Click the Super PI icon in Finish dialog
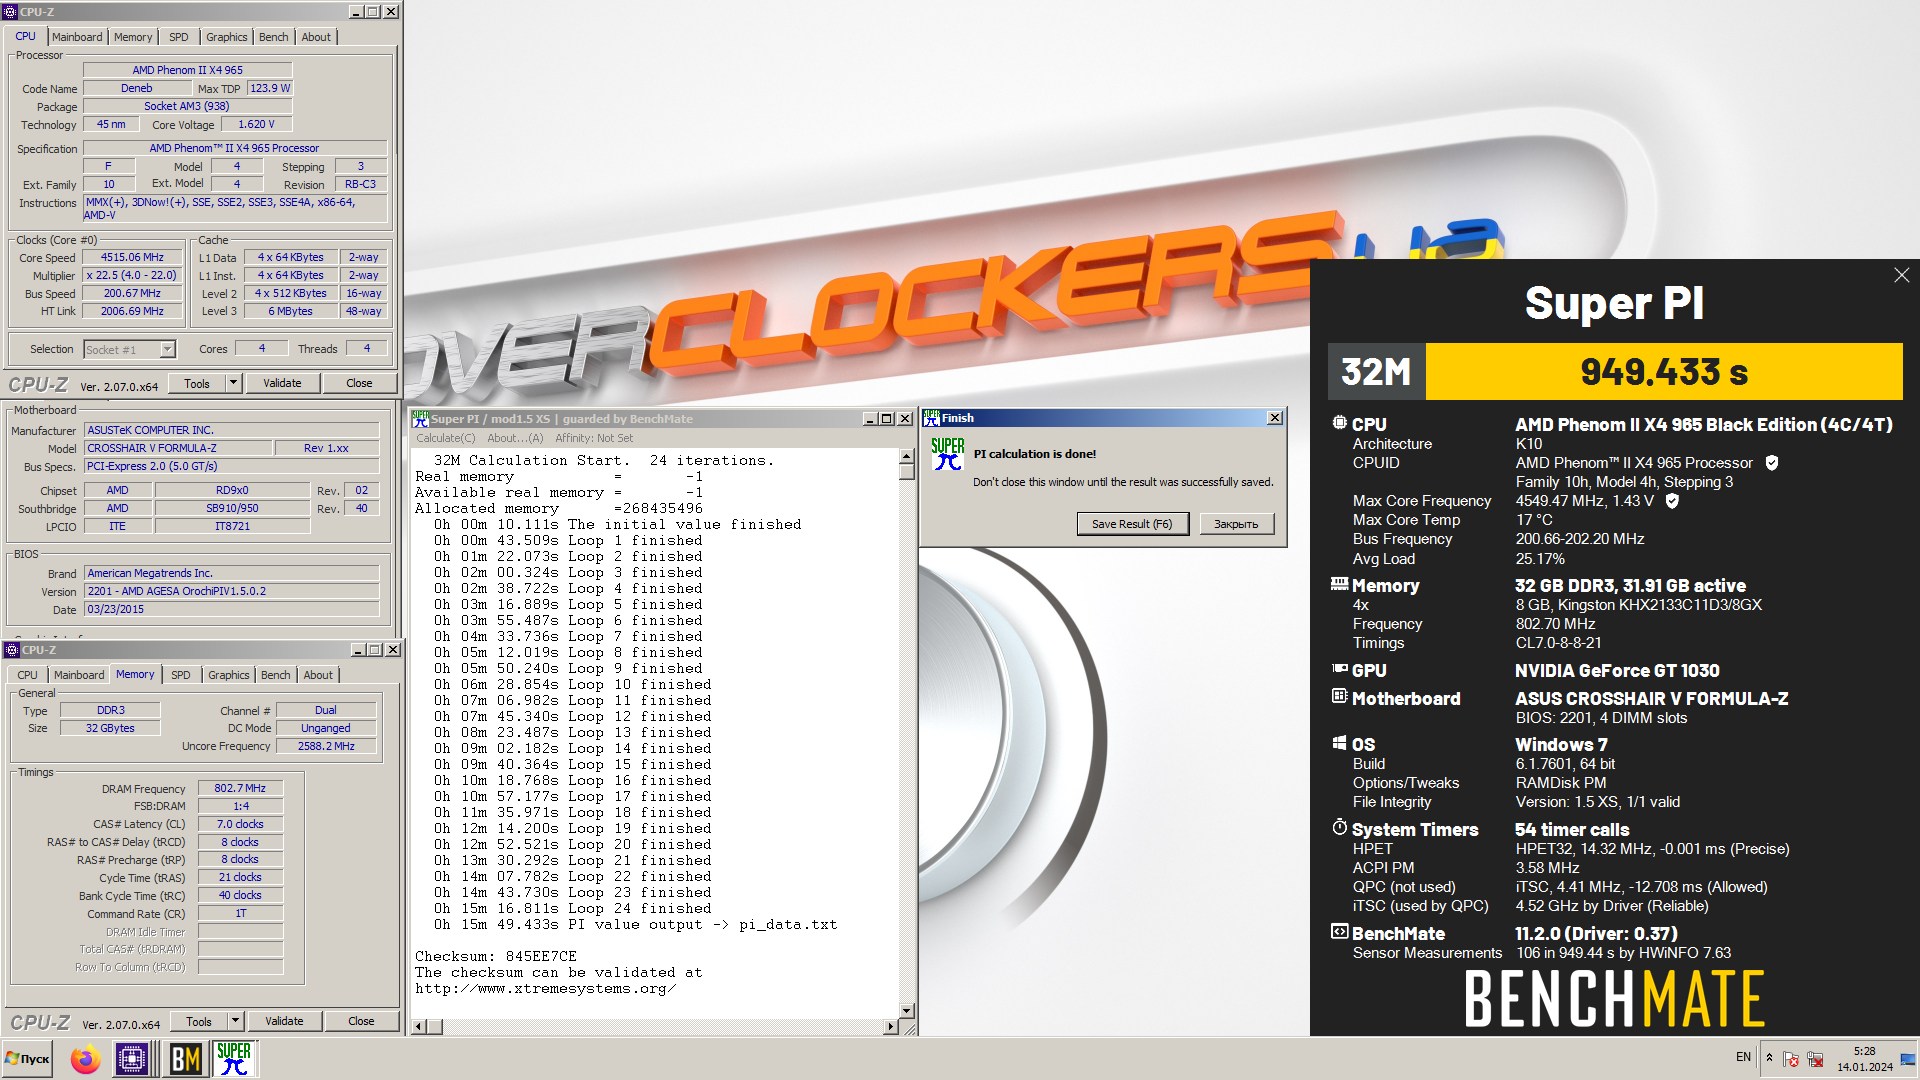This screenshot has height=1080, width=1920. tap(947, 454)
